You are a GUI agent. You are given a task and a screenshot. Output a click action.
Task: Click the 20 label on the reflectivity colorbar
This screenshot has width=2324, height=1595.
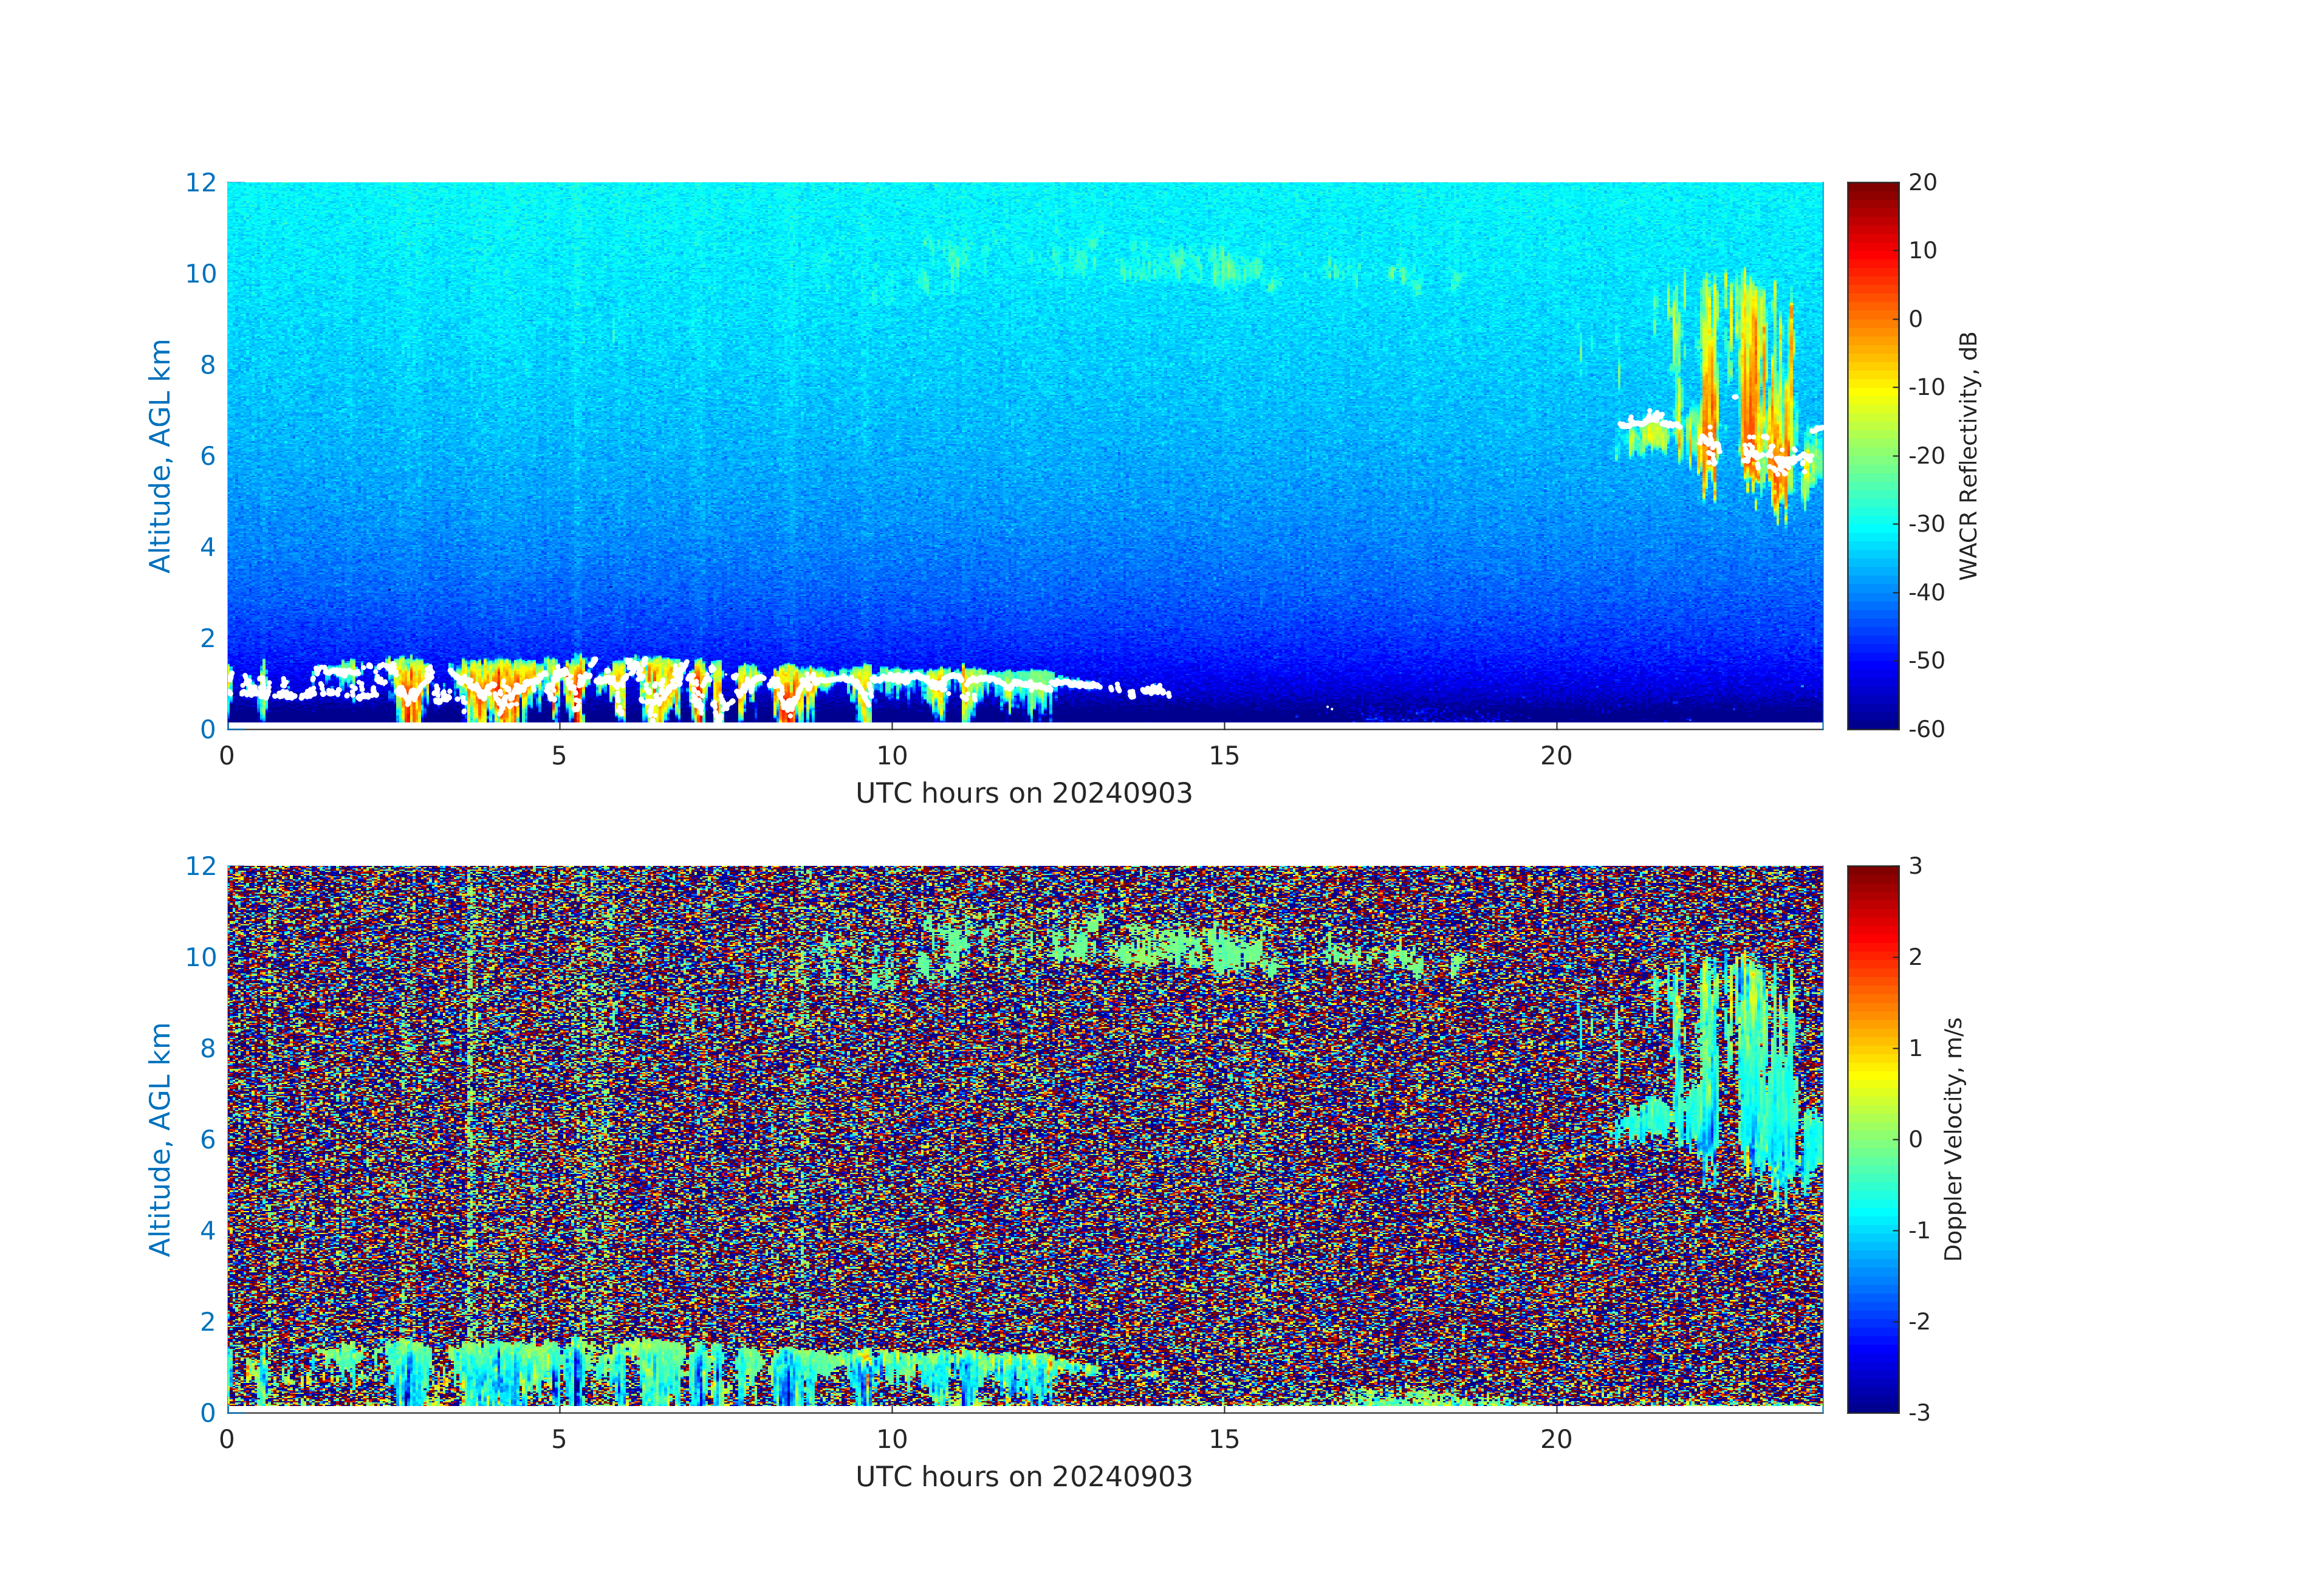point(1922,182)
